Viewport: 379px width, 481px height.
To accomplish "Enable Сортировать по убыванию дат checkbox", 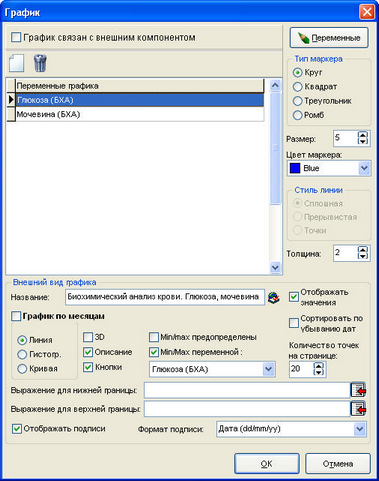I will [x=294, y=323].
